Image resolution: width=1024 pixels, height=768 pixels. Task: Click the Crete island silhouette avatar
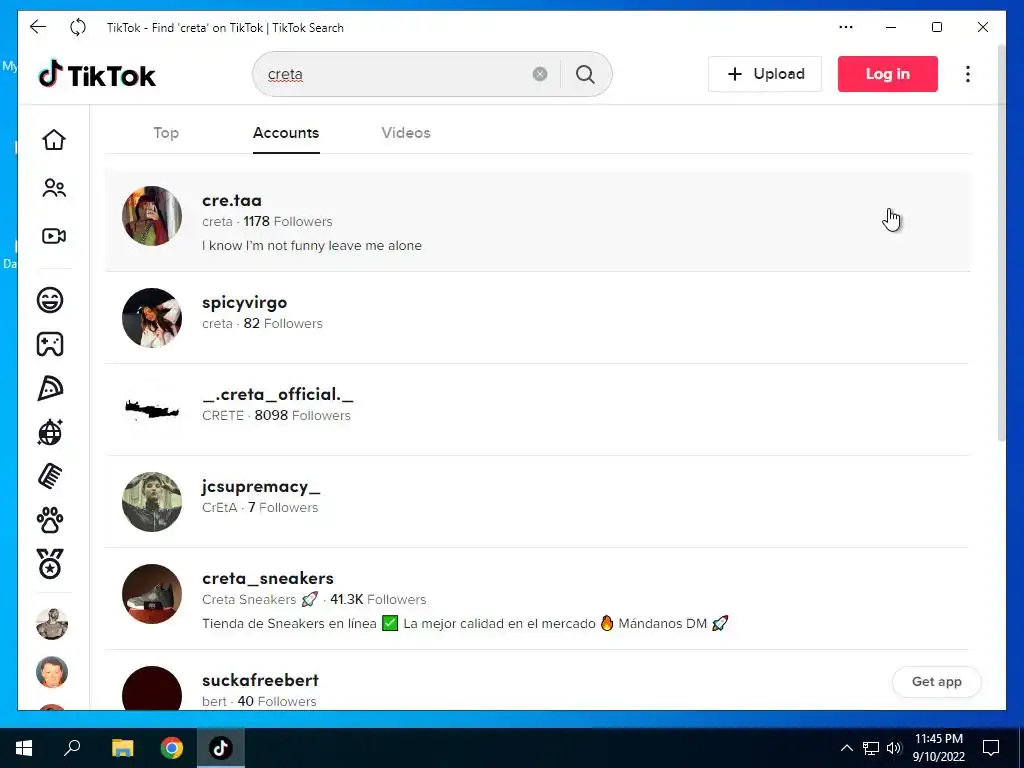click(152, 410)
